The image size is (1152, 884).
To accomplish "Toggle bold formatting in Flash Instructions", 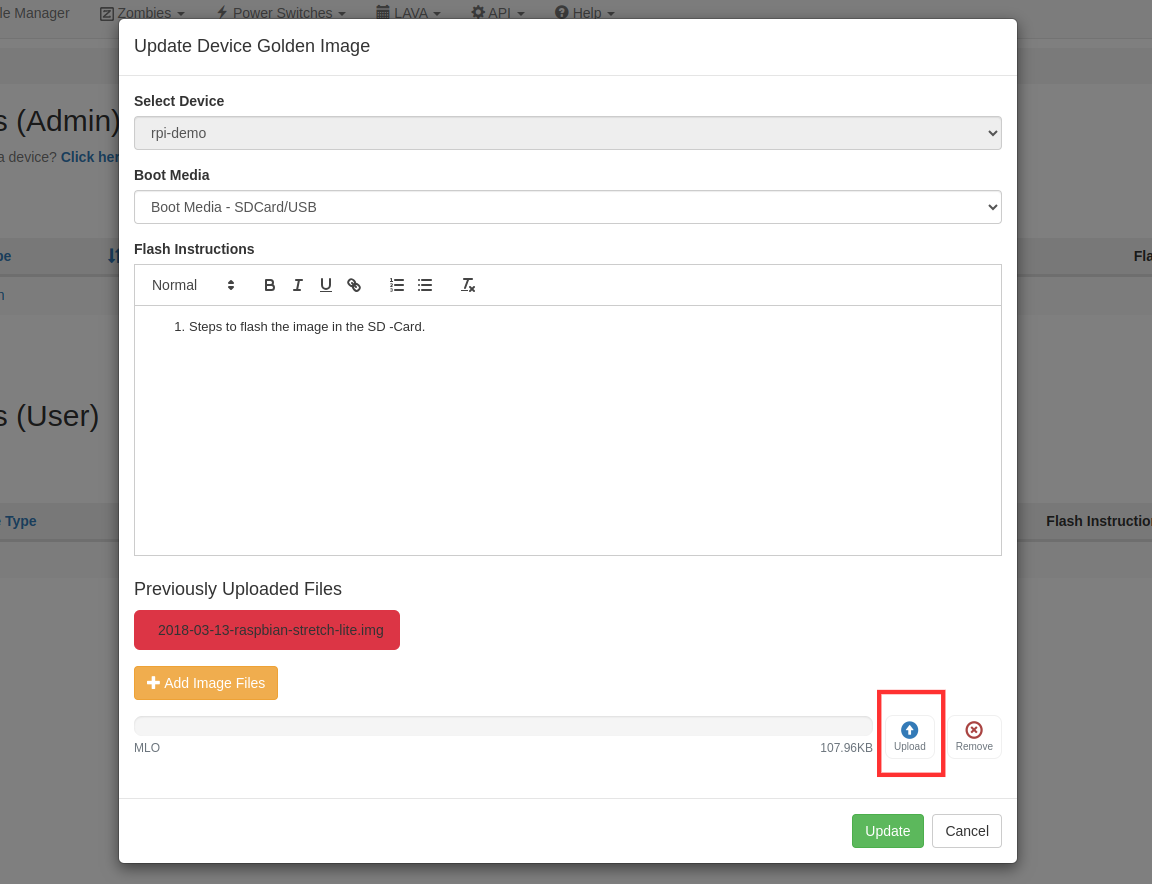I will [x=270, y=285].
